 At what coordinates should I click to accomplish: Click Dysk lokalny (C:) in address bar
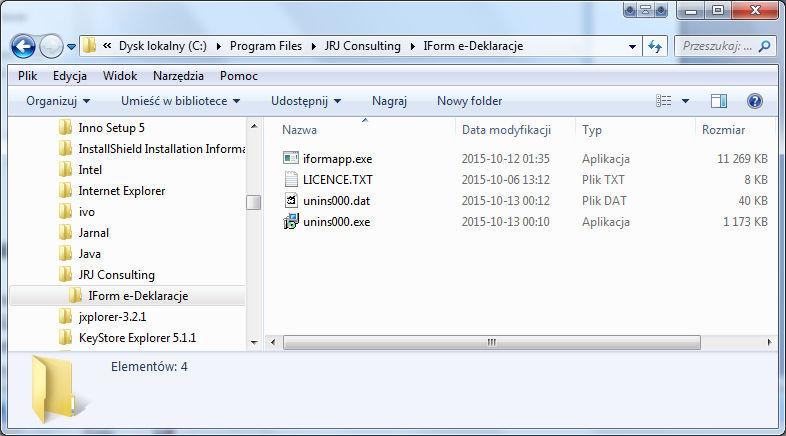click(x=162, y=46)
